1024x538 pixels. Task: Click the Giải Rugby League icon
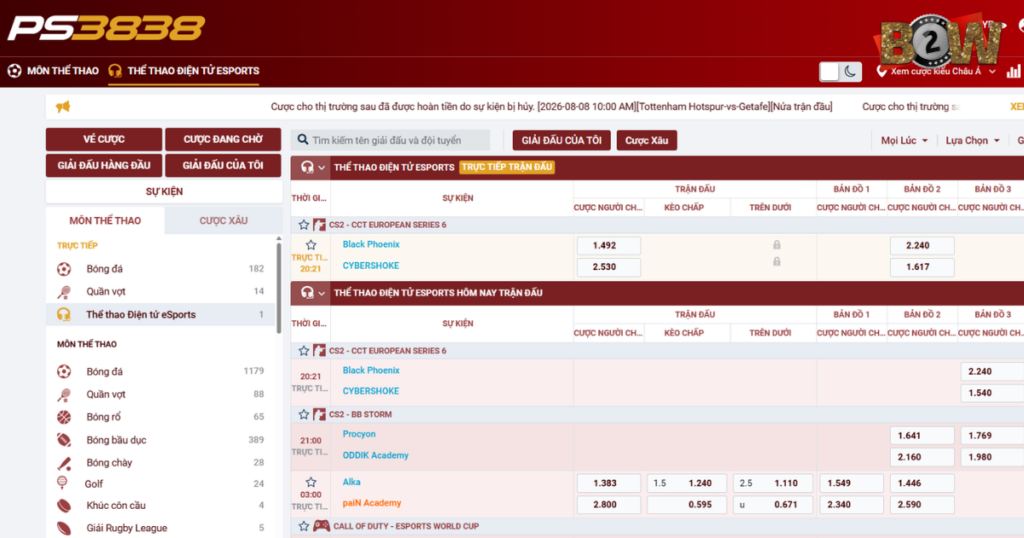point(64,528)
